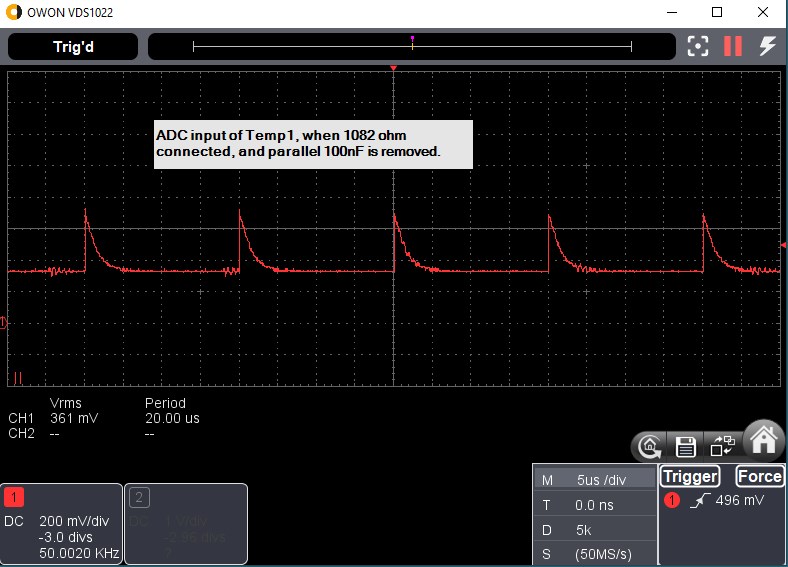The width and height of the screenshot is (788, 567).
Task: Toggle channel 1 with red 1 badge
Action: click(16, 497)
